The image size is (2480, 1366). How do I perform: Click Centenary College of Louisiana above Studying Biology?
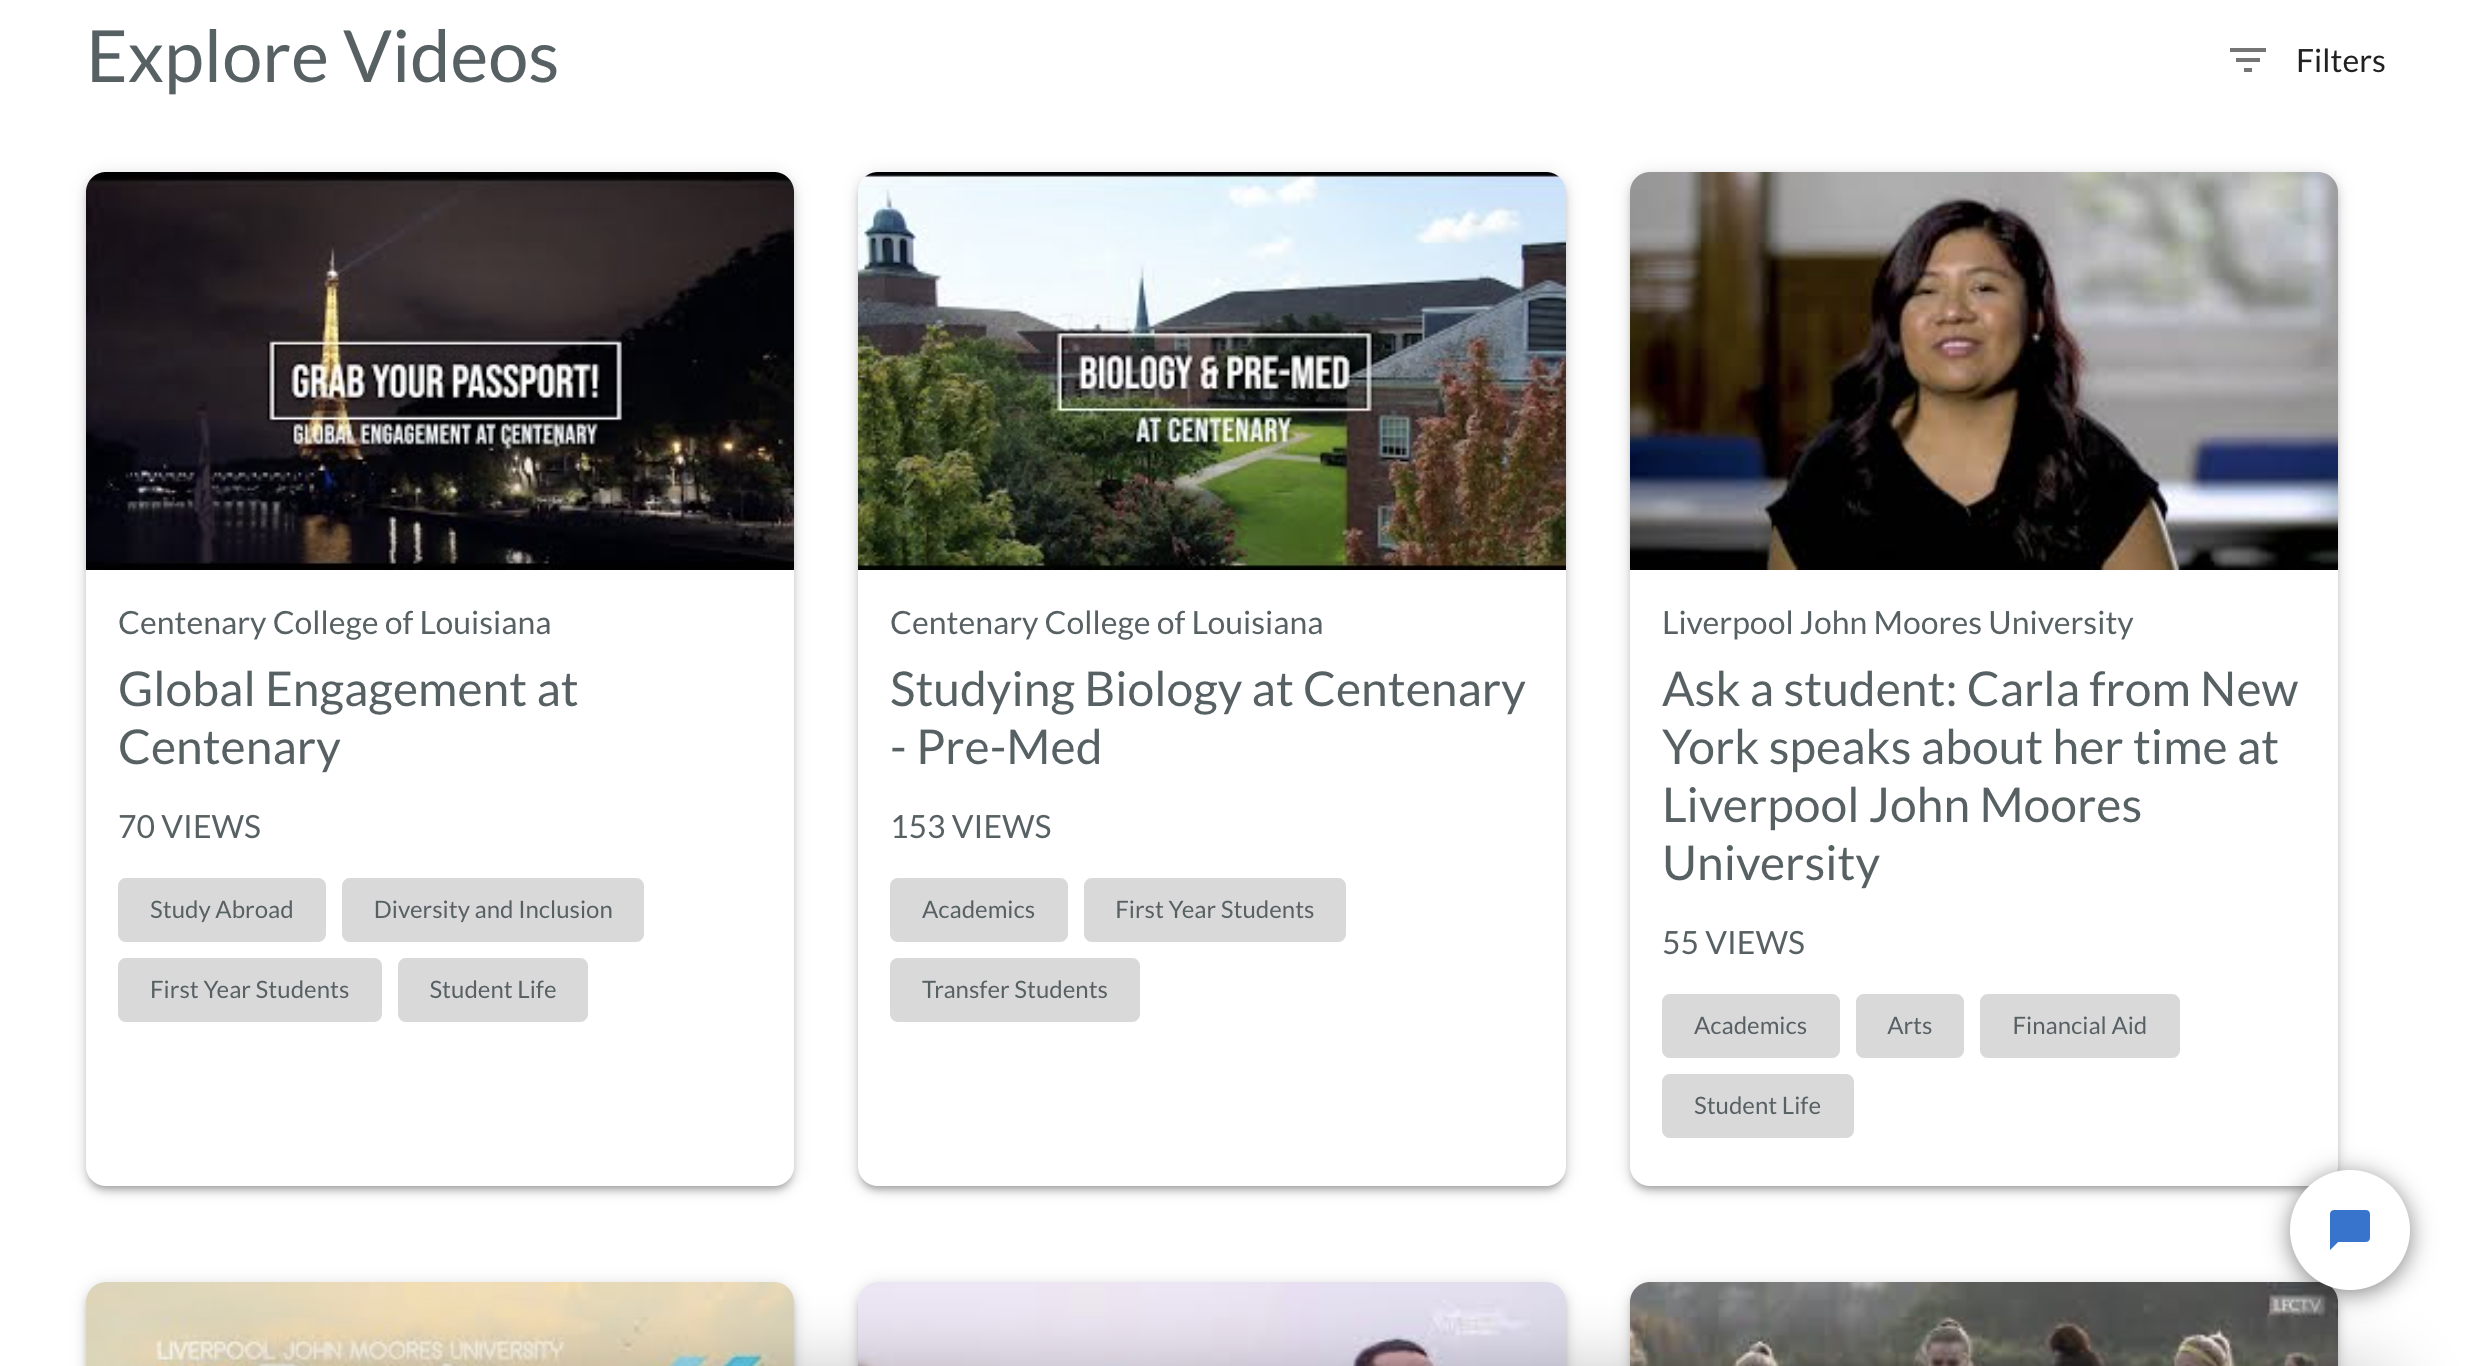(x=1106, y=623)
